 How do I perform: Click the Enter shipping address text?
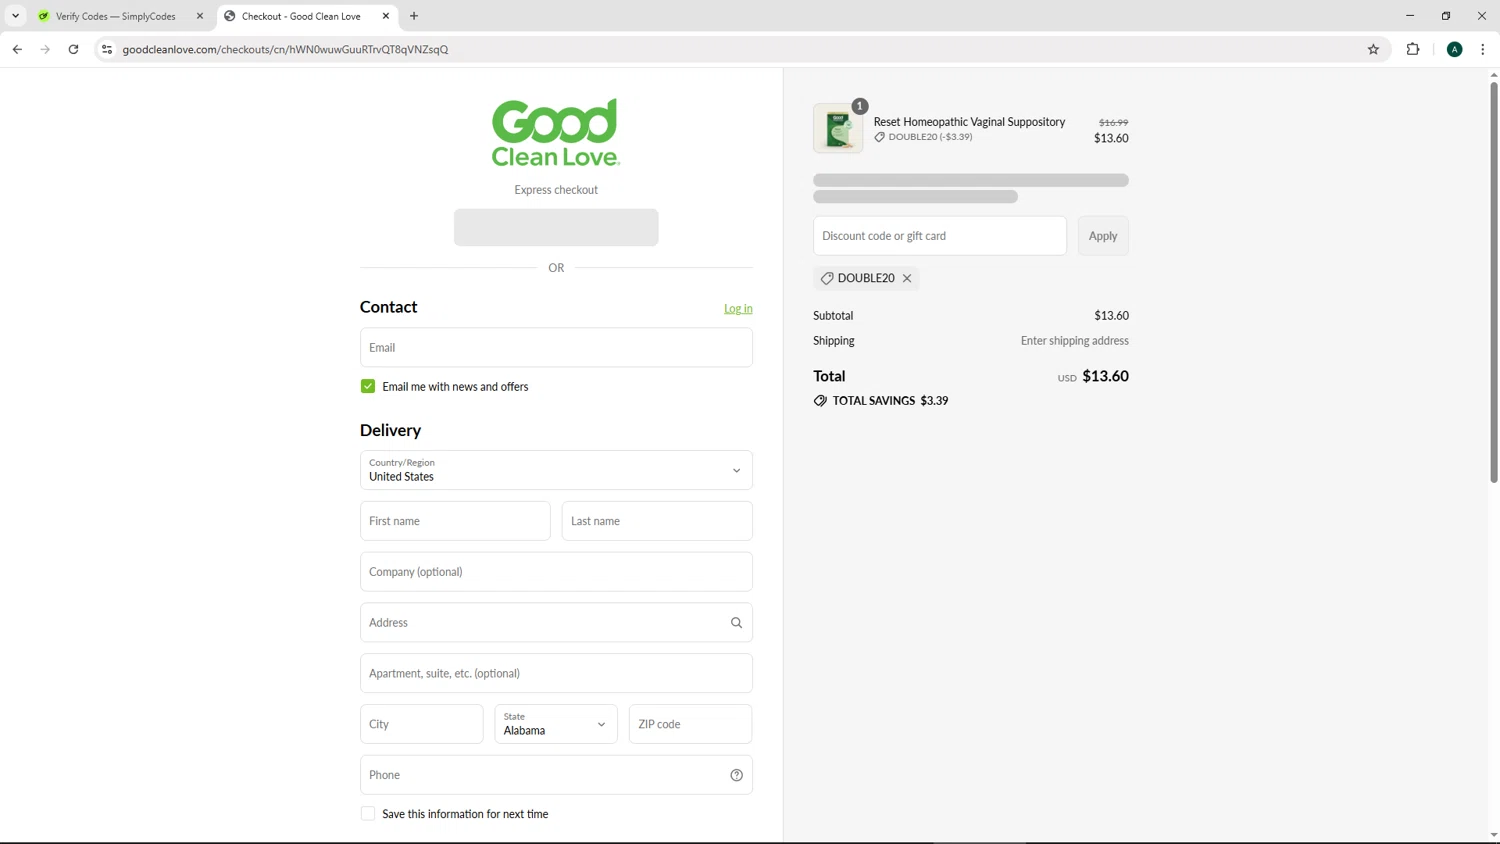click(1074, 341)
